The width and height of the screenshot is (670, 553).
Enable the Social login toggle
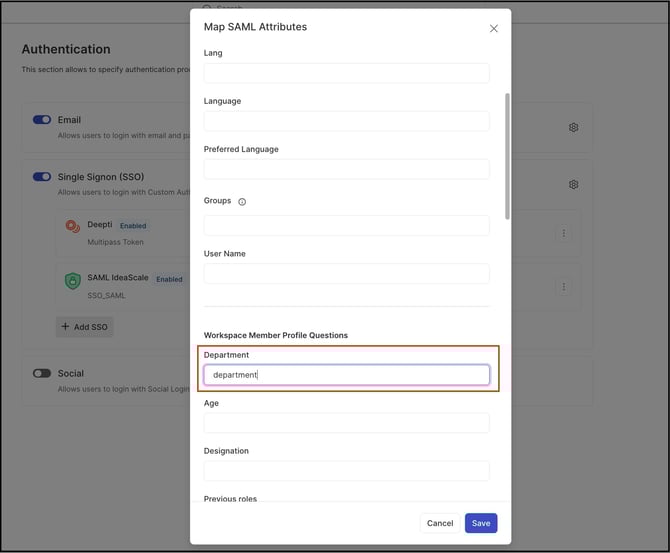42,374
